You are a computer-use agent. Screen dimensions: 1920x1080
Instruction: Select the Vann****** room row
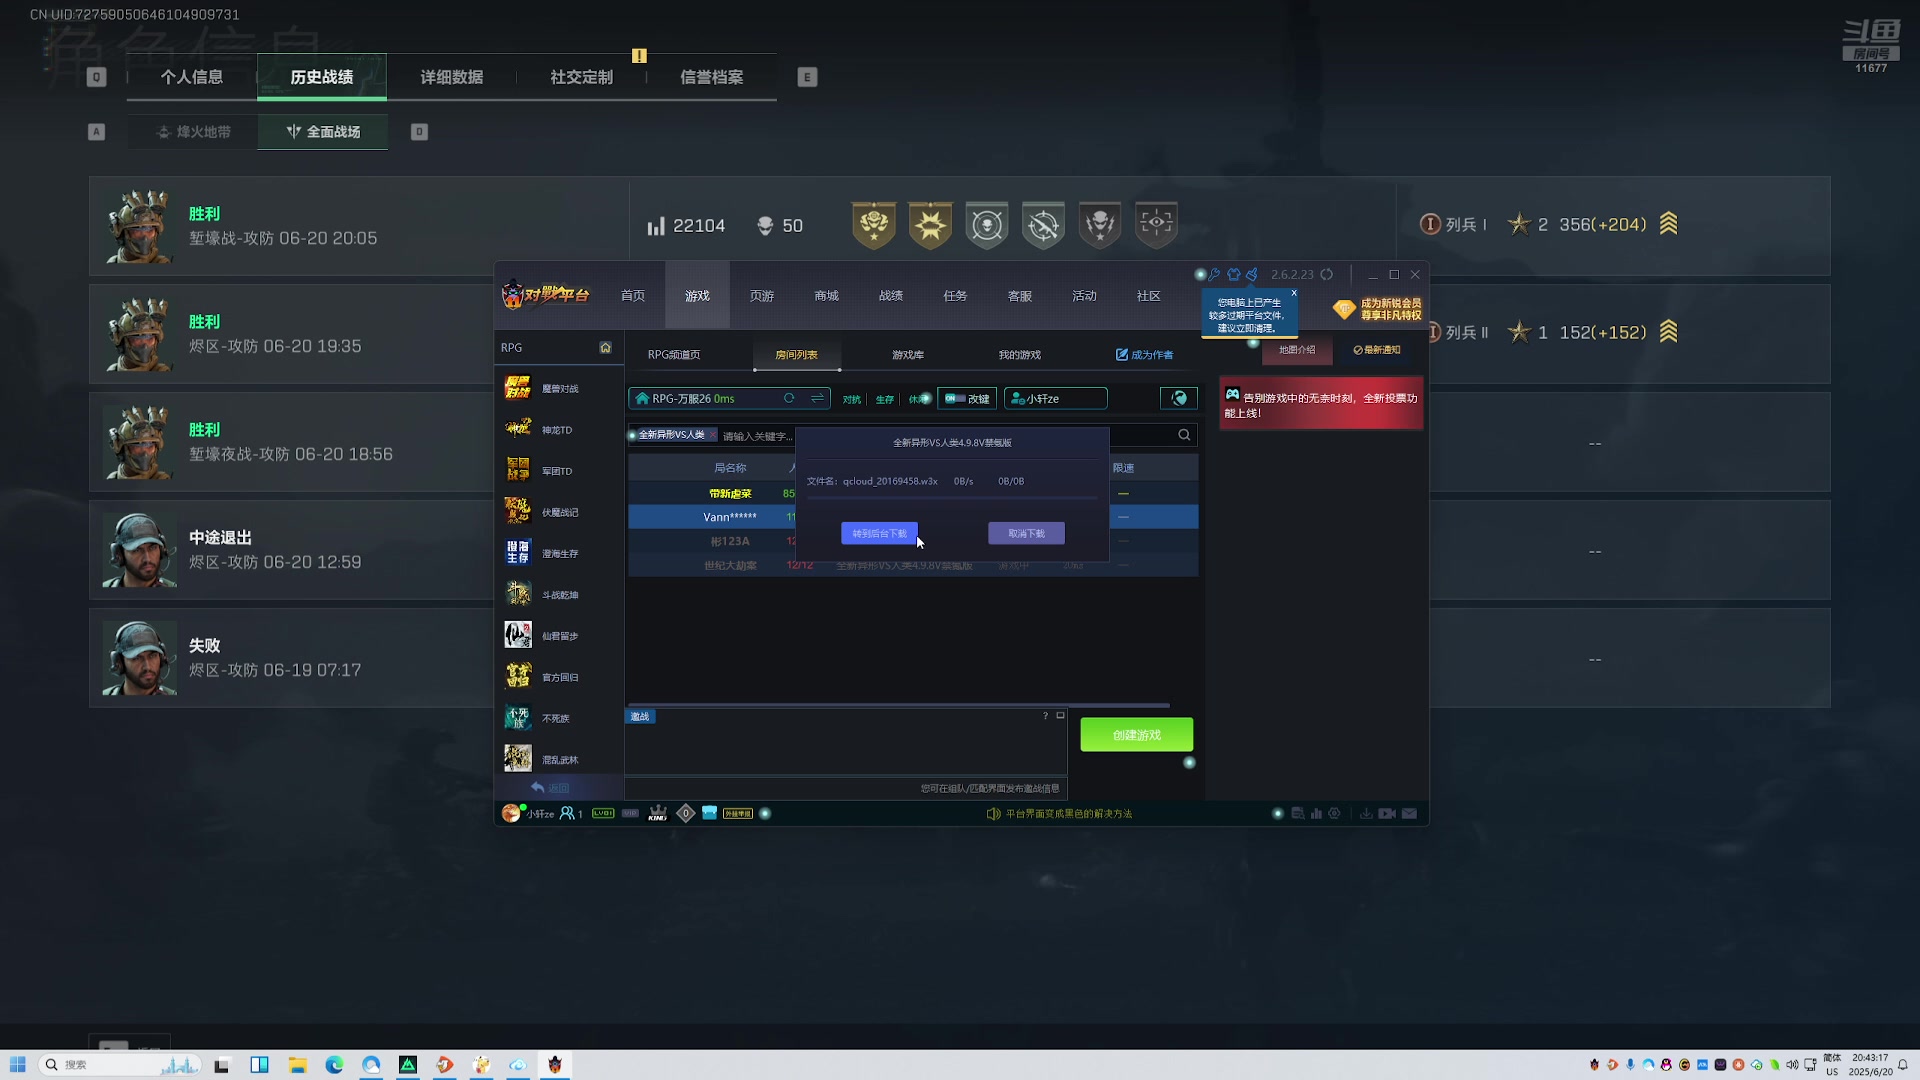pyautogui.click(x=912, y=517)
